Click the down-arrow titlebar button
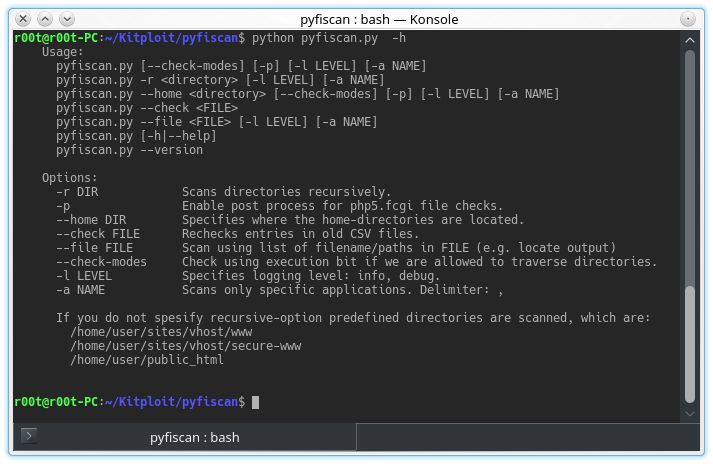This screenshot has height=464, width=713. (x=67, y=19)
